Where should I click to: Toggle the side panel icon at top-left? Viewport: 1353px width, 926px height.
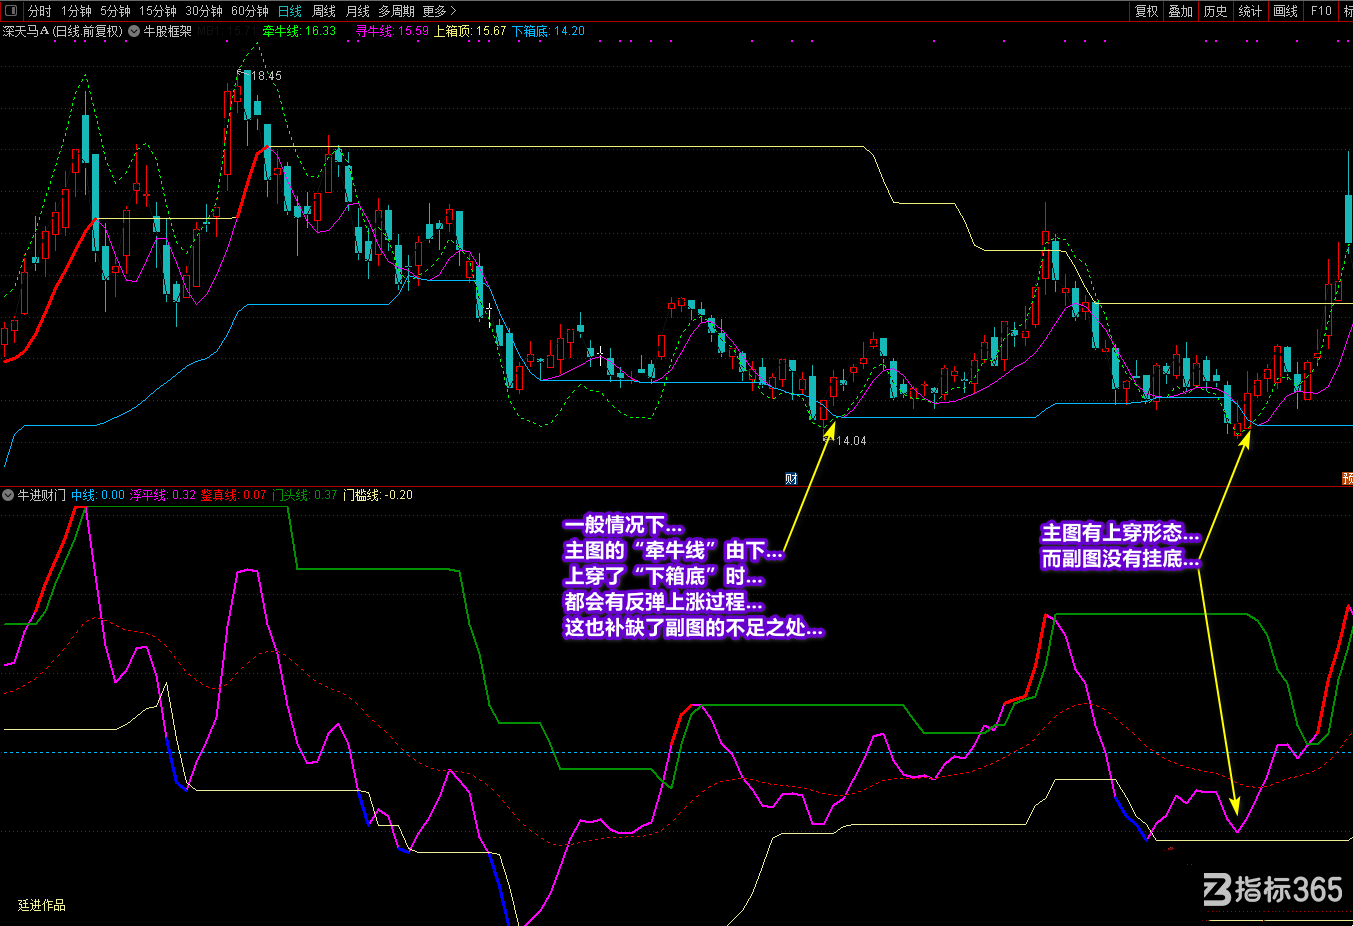coord(11,11)
